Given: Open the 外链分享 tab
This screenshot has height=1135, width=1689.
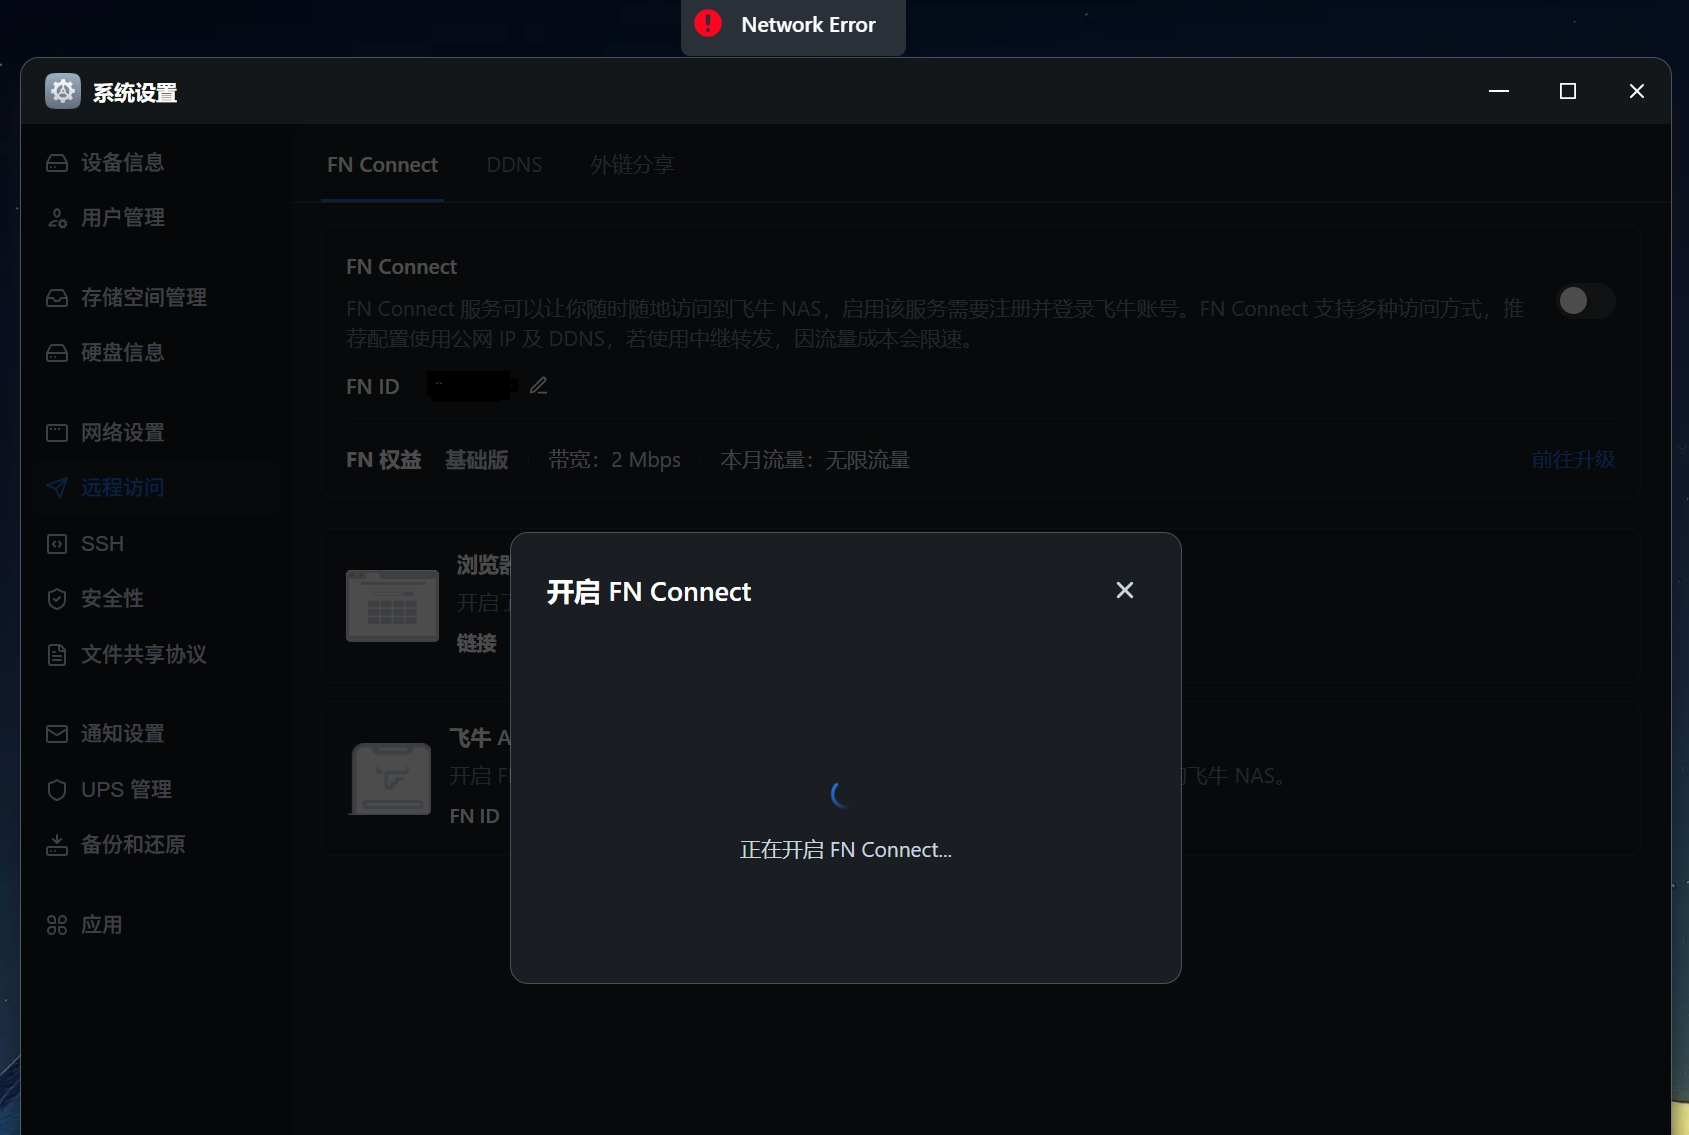Looking at the screenshot, I should click(x=632, y=165).
